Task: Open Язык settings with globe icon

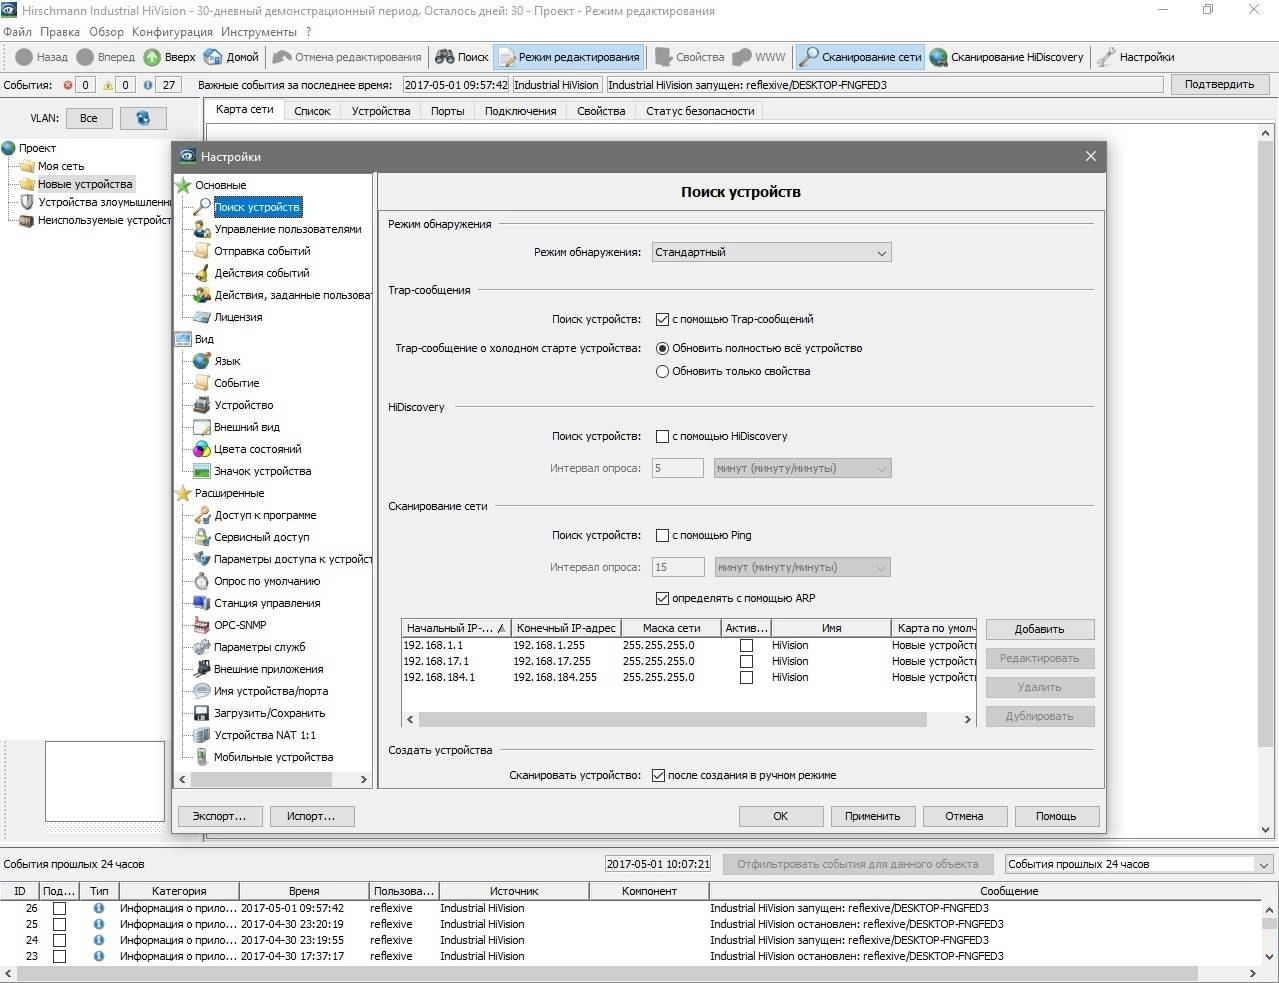Action: [x=202, y=361]
